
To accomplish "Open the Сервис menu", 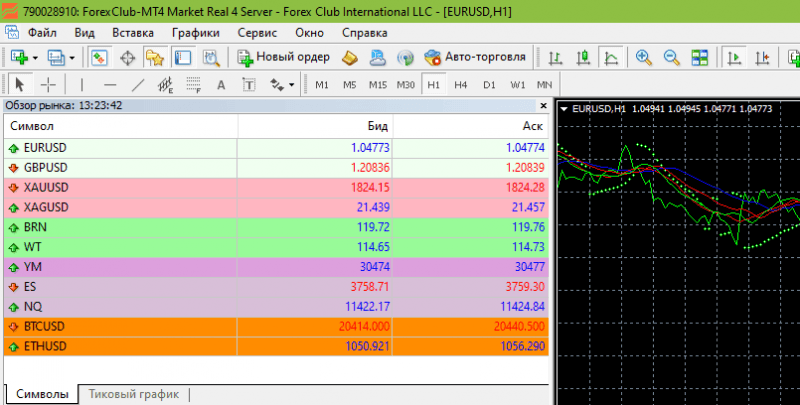I will point(257,33).
